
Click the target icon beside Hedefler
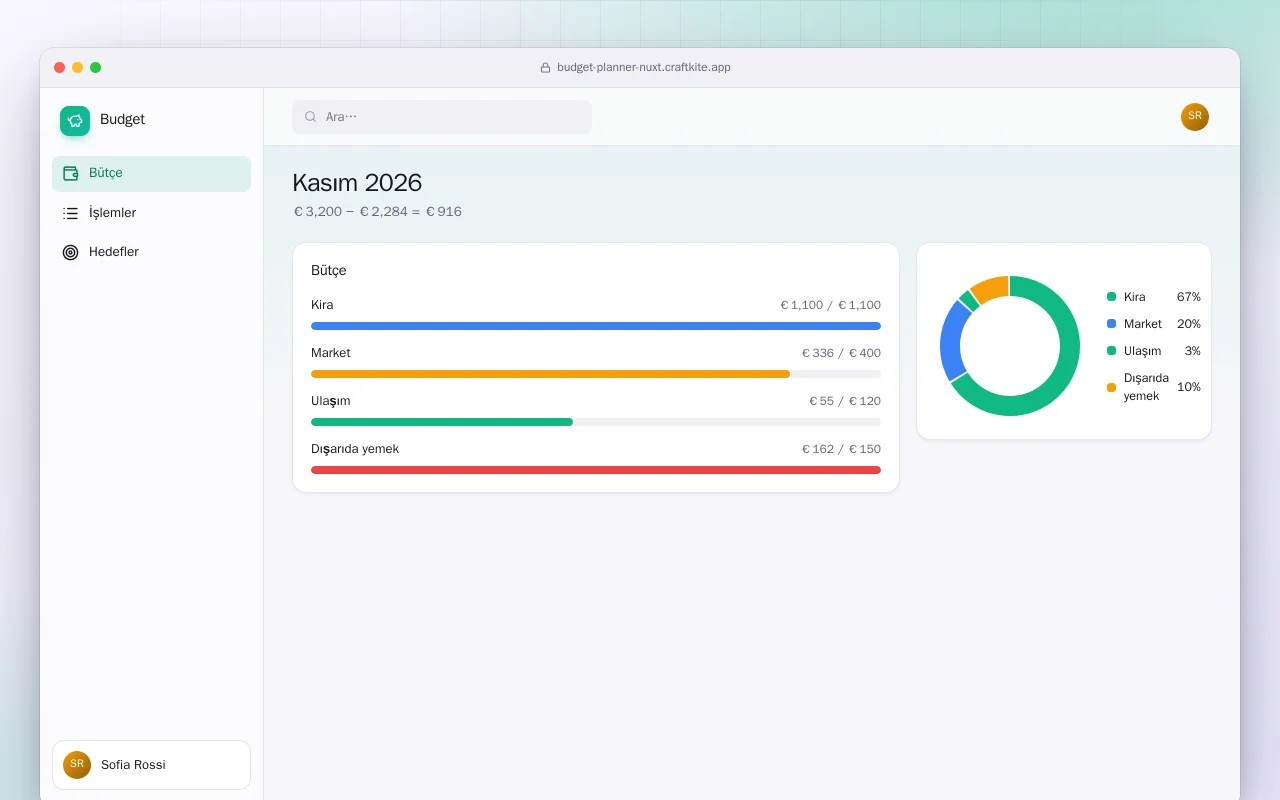point(71,252)
